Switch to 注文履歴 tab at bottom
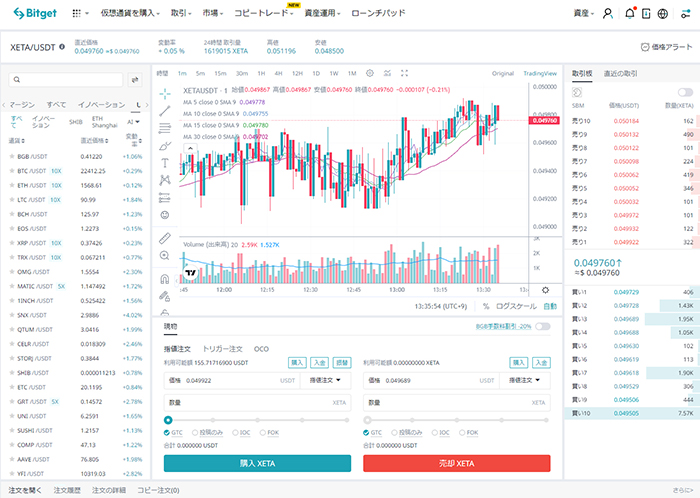 coord(67,490)
